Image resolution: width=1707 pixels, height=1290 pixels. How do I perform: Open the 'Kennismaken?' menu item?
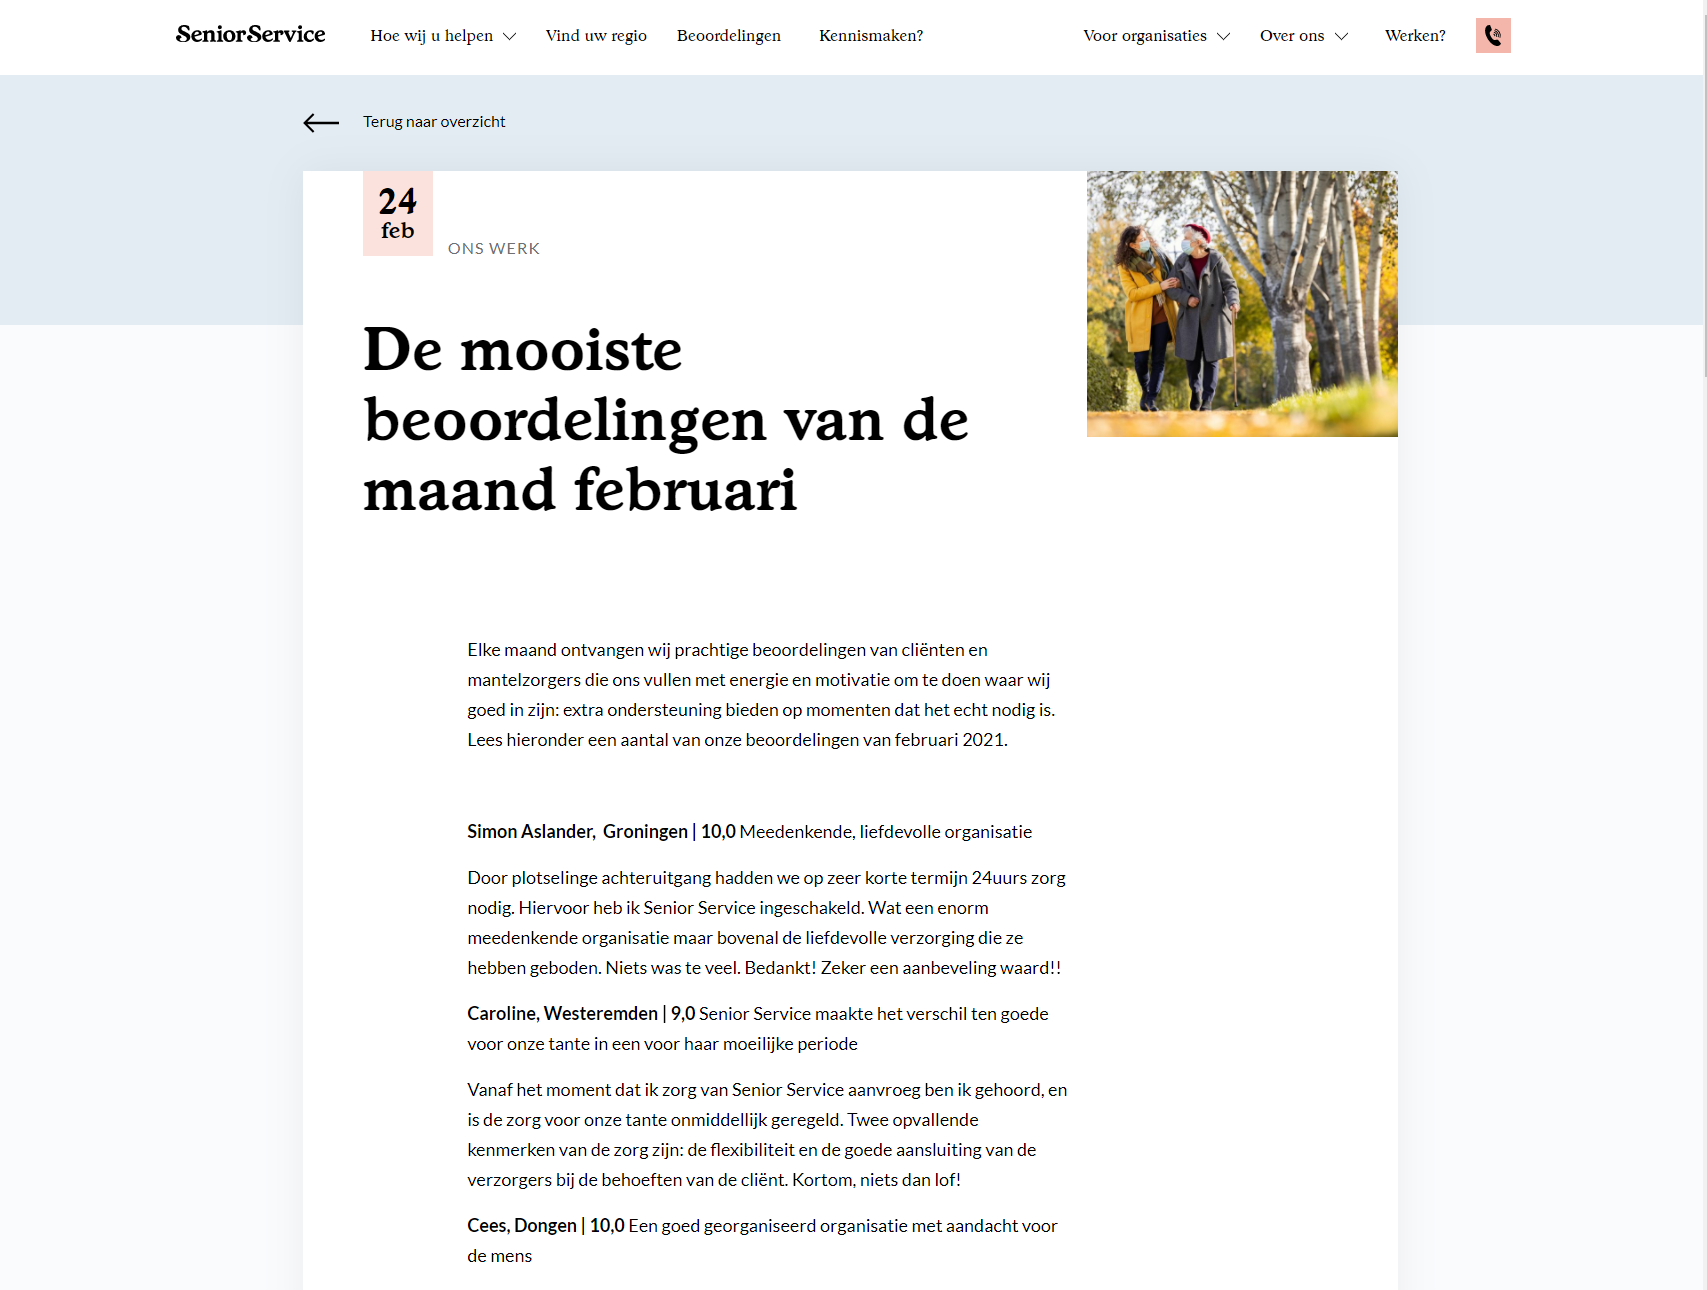871,36
